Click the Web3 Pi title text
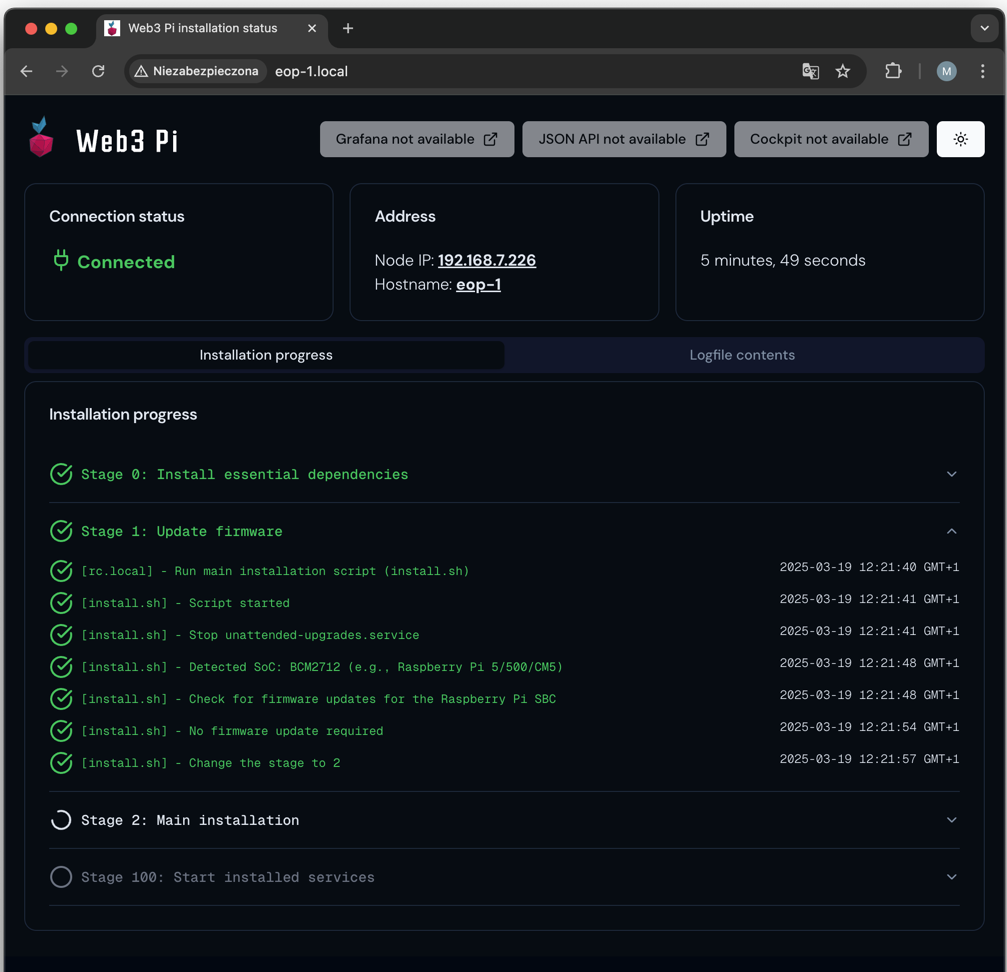 (x=127, y=141)
